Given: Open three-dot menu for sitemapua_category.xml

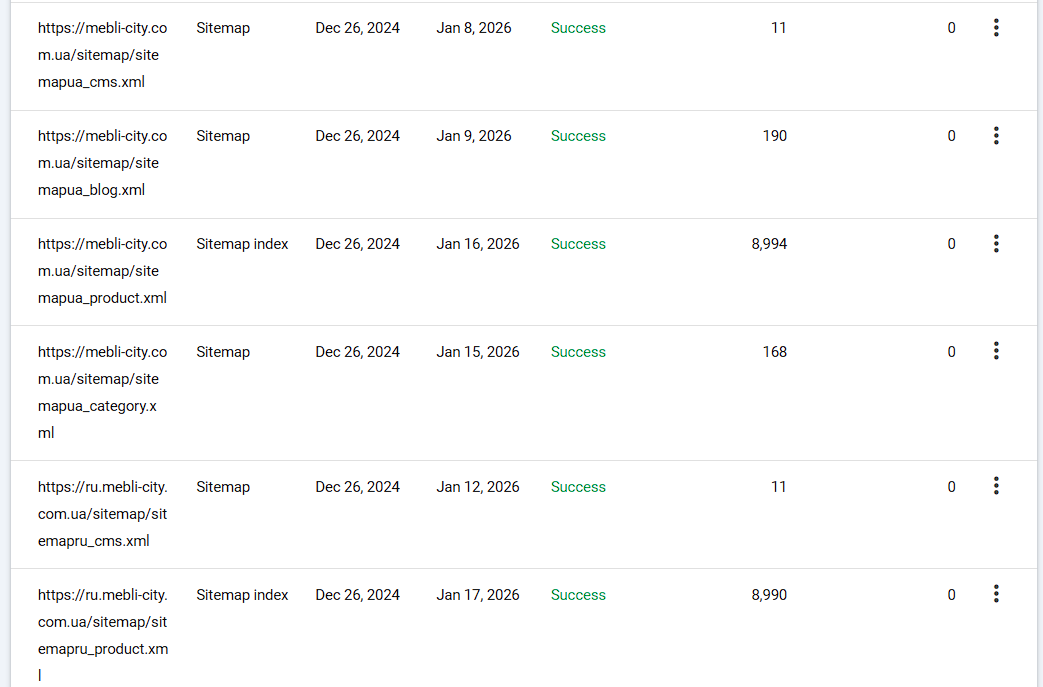Looking at the screenshot, I should 996,351.
